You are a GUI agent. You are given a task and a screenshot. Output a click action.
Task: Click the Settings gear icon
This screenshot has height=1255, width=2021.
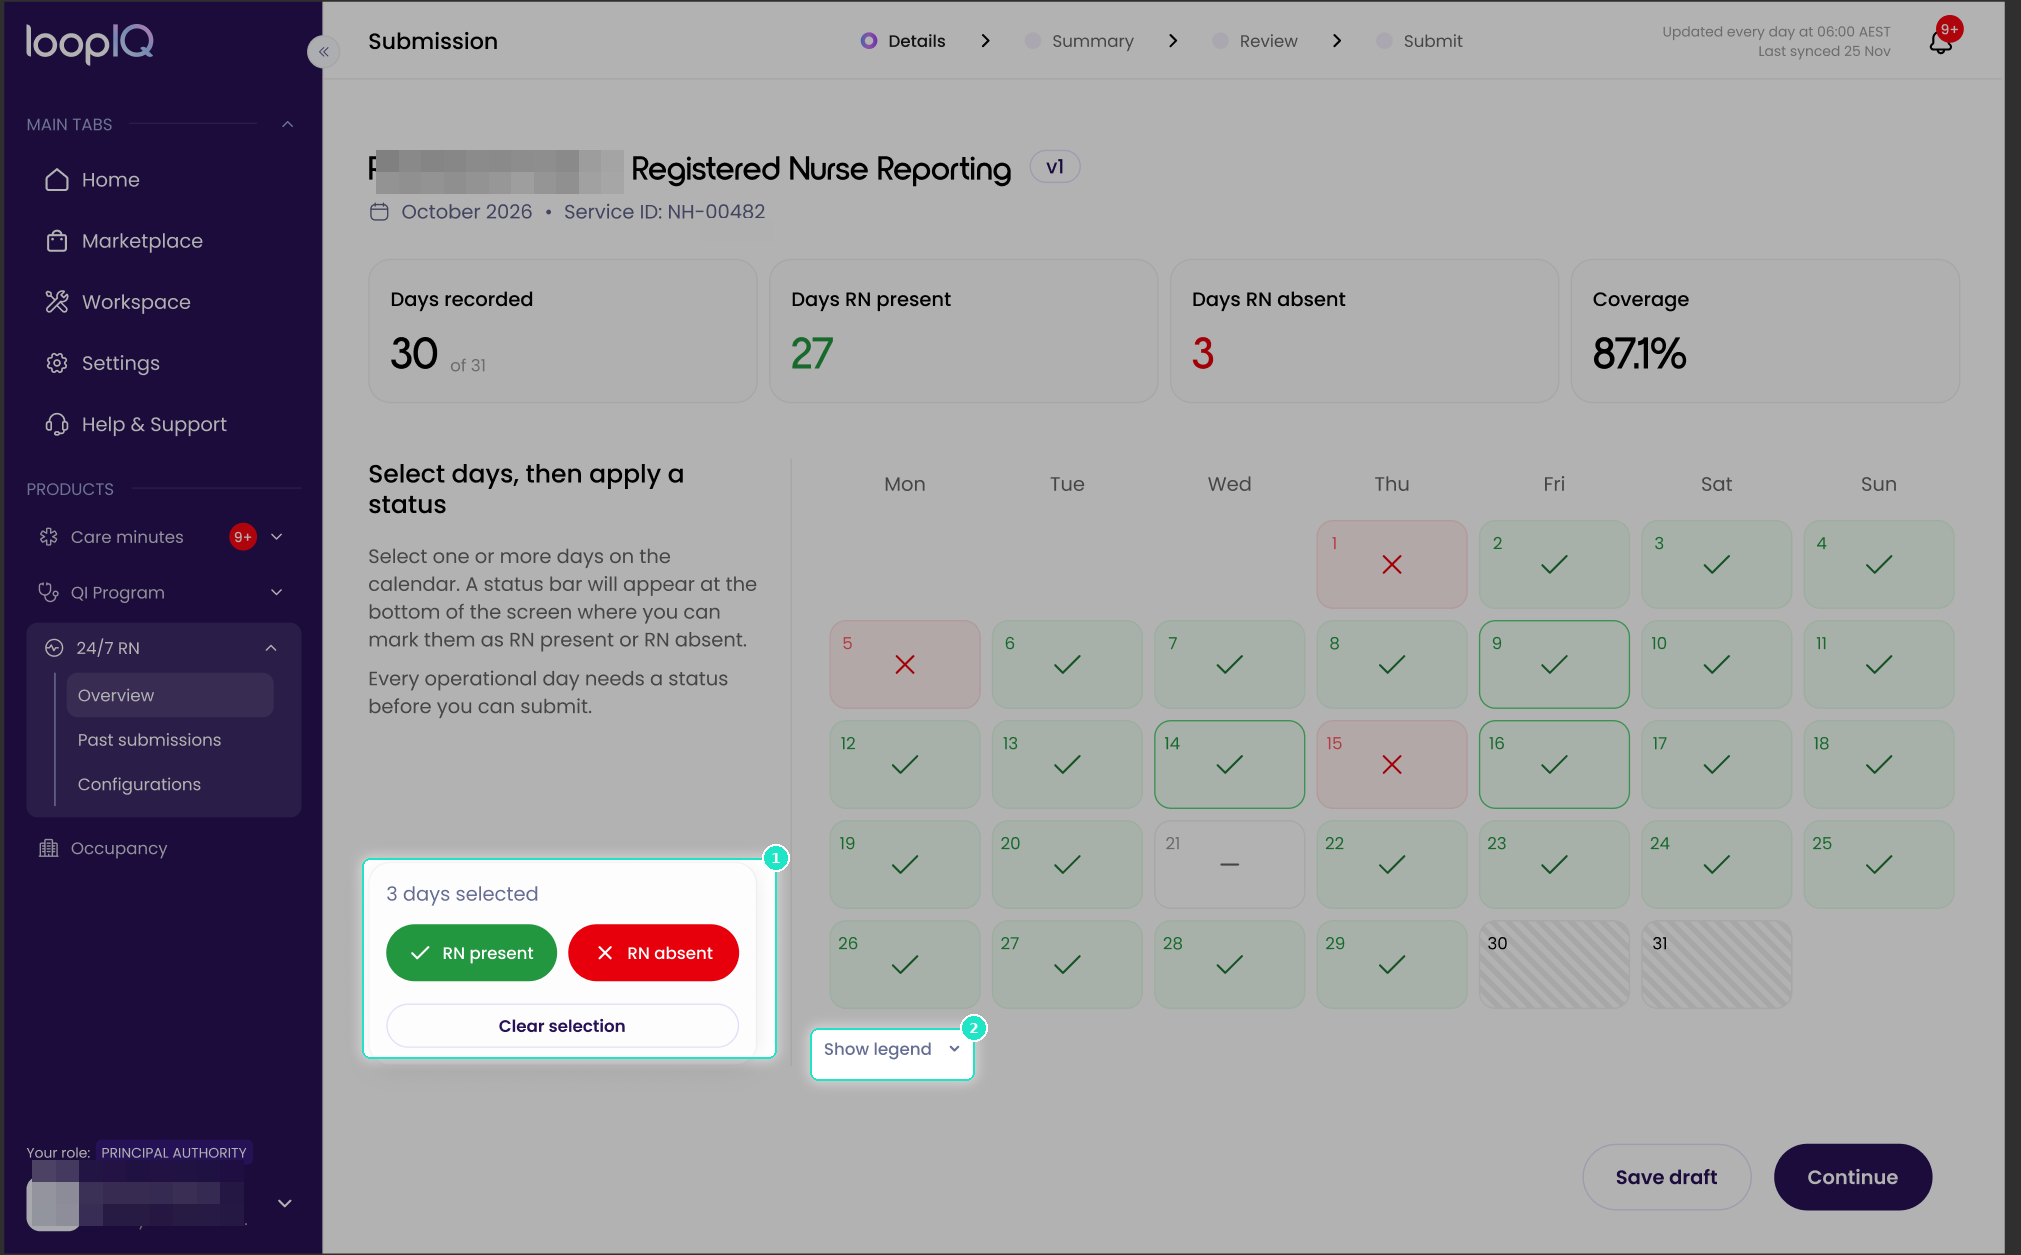coord(57,363)
